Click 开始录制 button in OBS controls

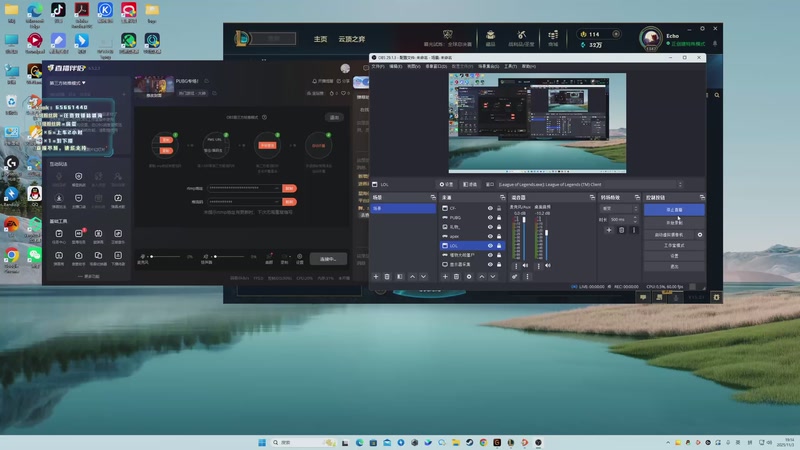pyautogui.click(x=674, y=223)
